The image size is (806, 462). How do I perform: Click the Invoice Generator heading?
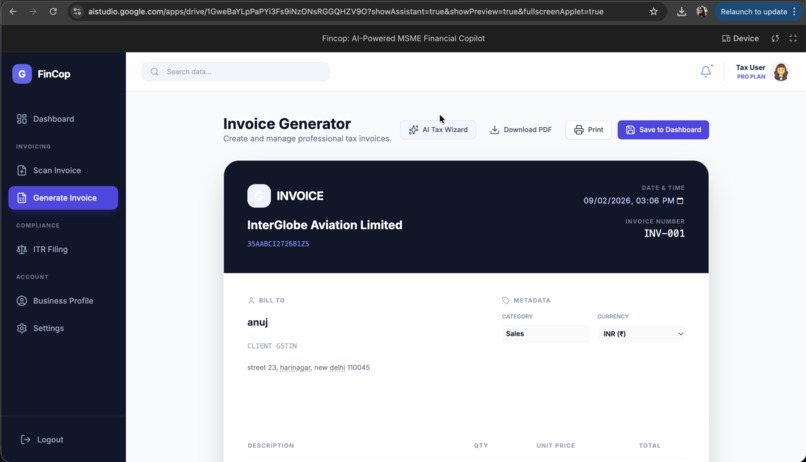coord(287,124)
